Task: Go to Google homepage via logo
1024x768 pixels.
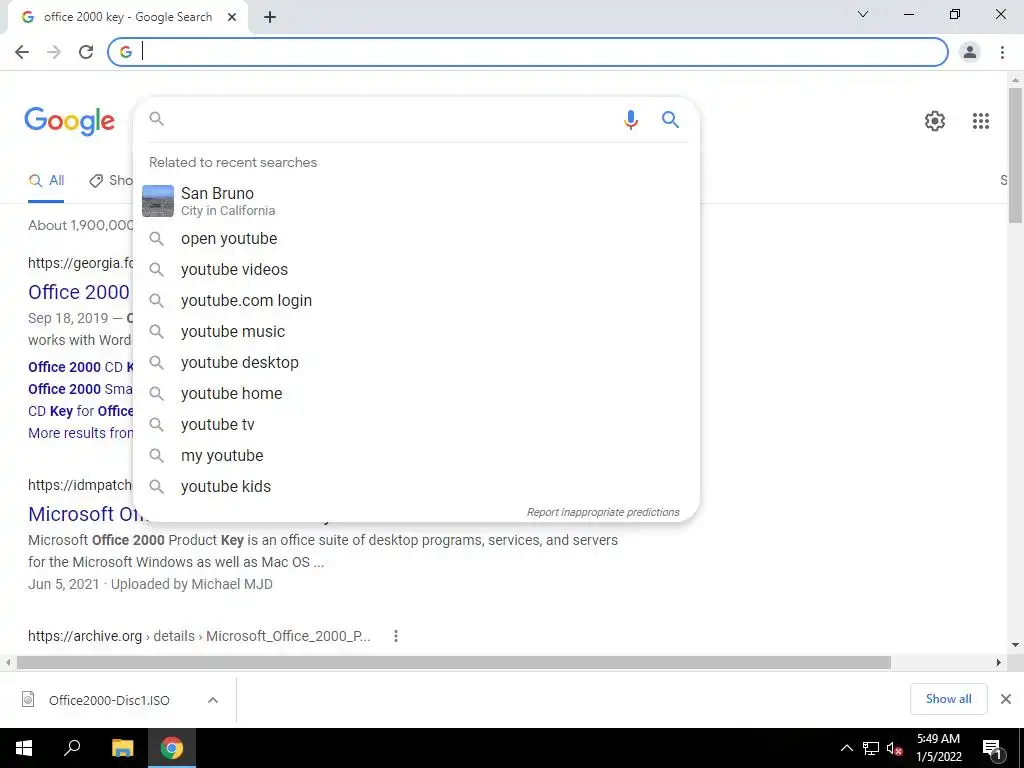Action: 69,121
